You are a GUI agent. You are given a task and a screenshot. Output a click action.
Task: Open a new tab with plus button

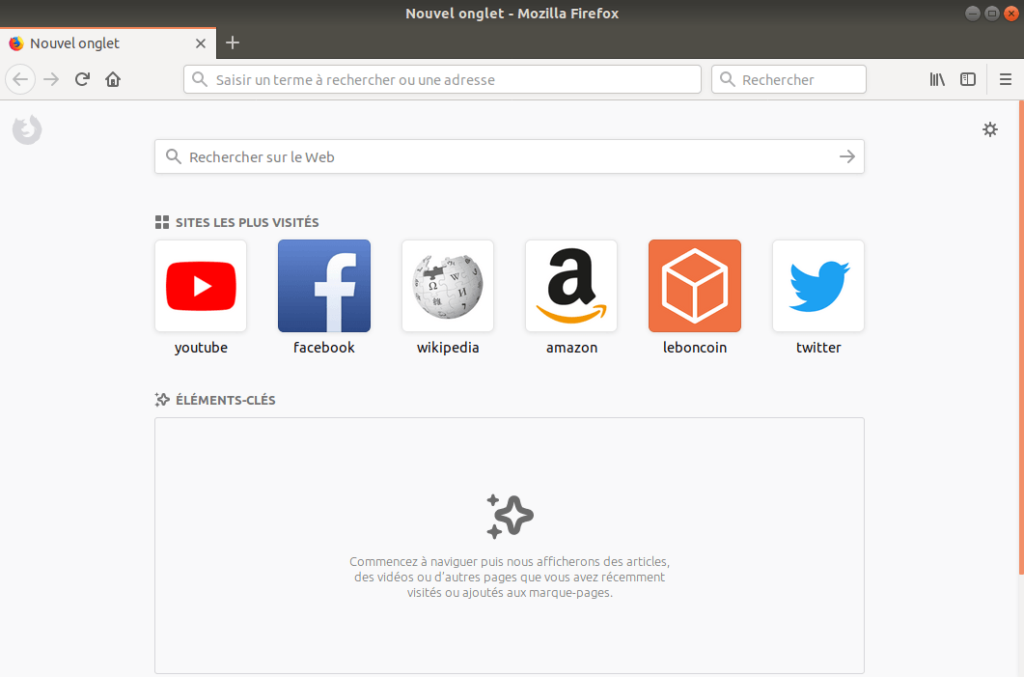point(232,43)
